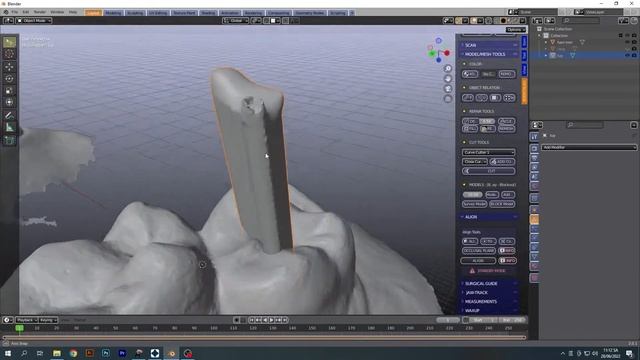Select the Annotate tool

tap(9, 116)
